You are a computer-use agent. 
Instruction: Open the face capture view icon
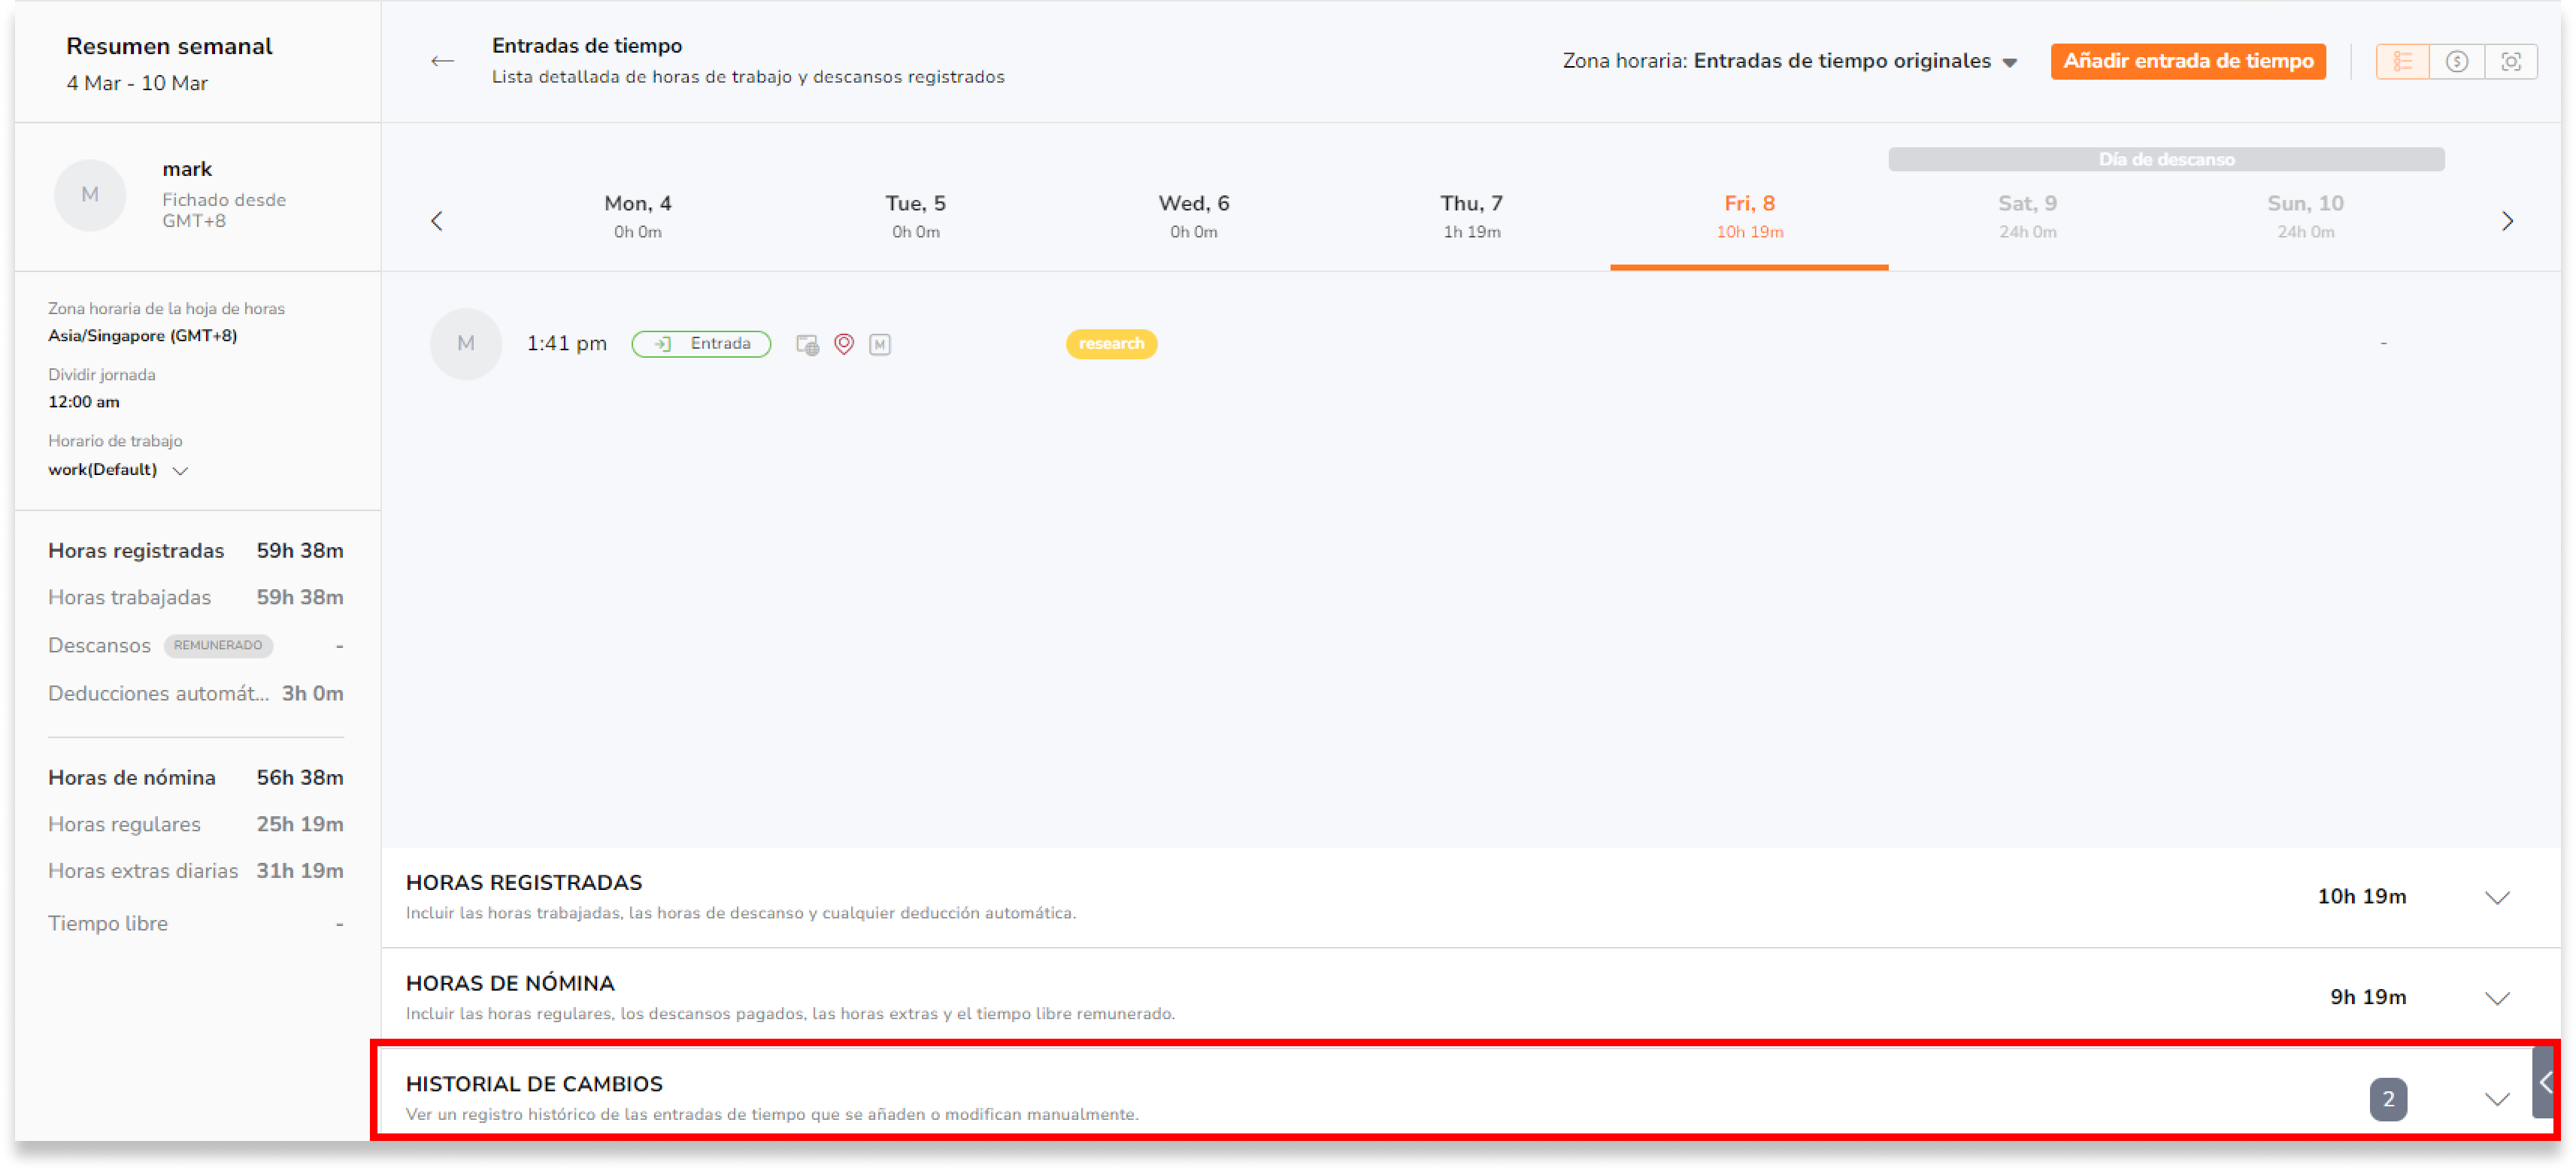2510,62
